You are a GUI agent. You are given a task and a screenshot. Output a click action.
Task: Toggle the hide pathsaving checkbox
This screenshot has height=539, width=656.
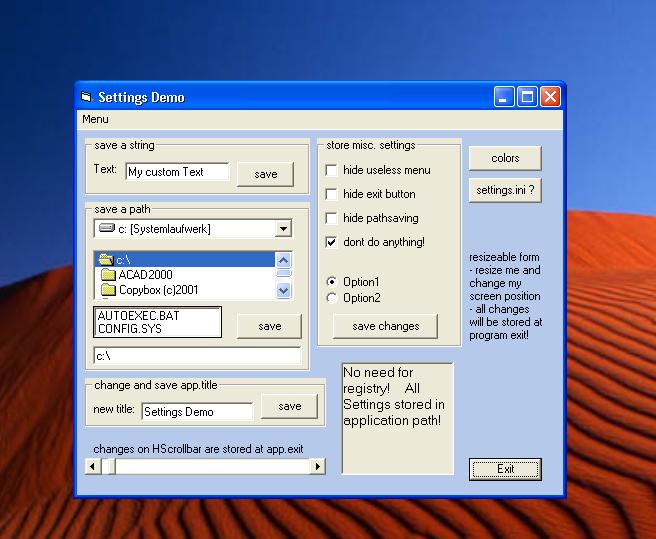point(332,218)
